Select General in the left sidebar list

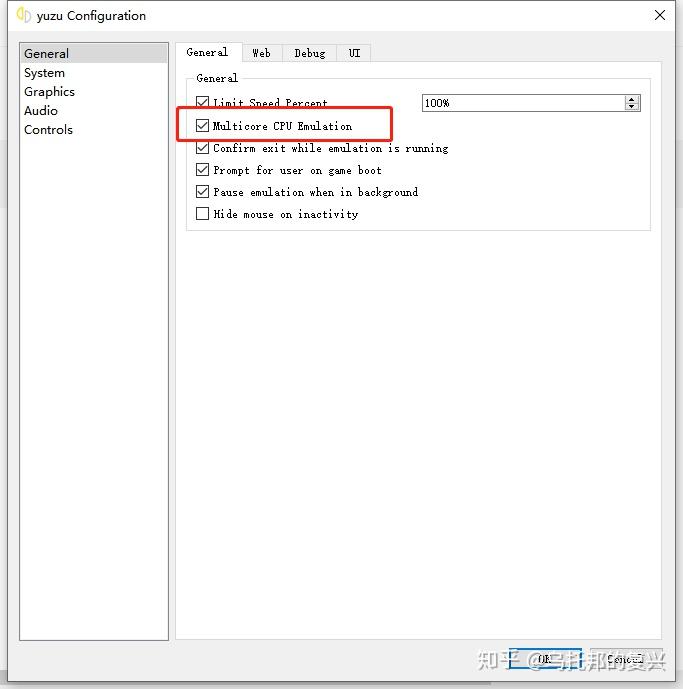[x=94, y=54]
